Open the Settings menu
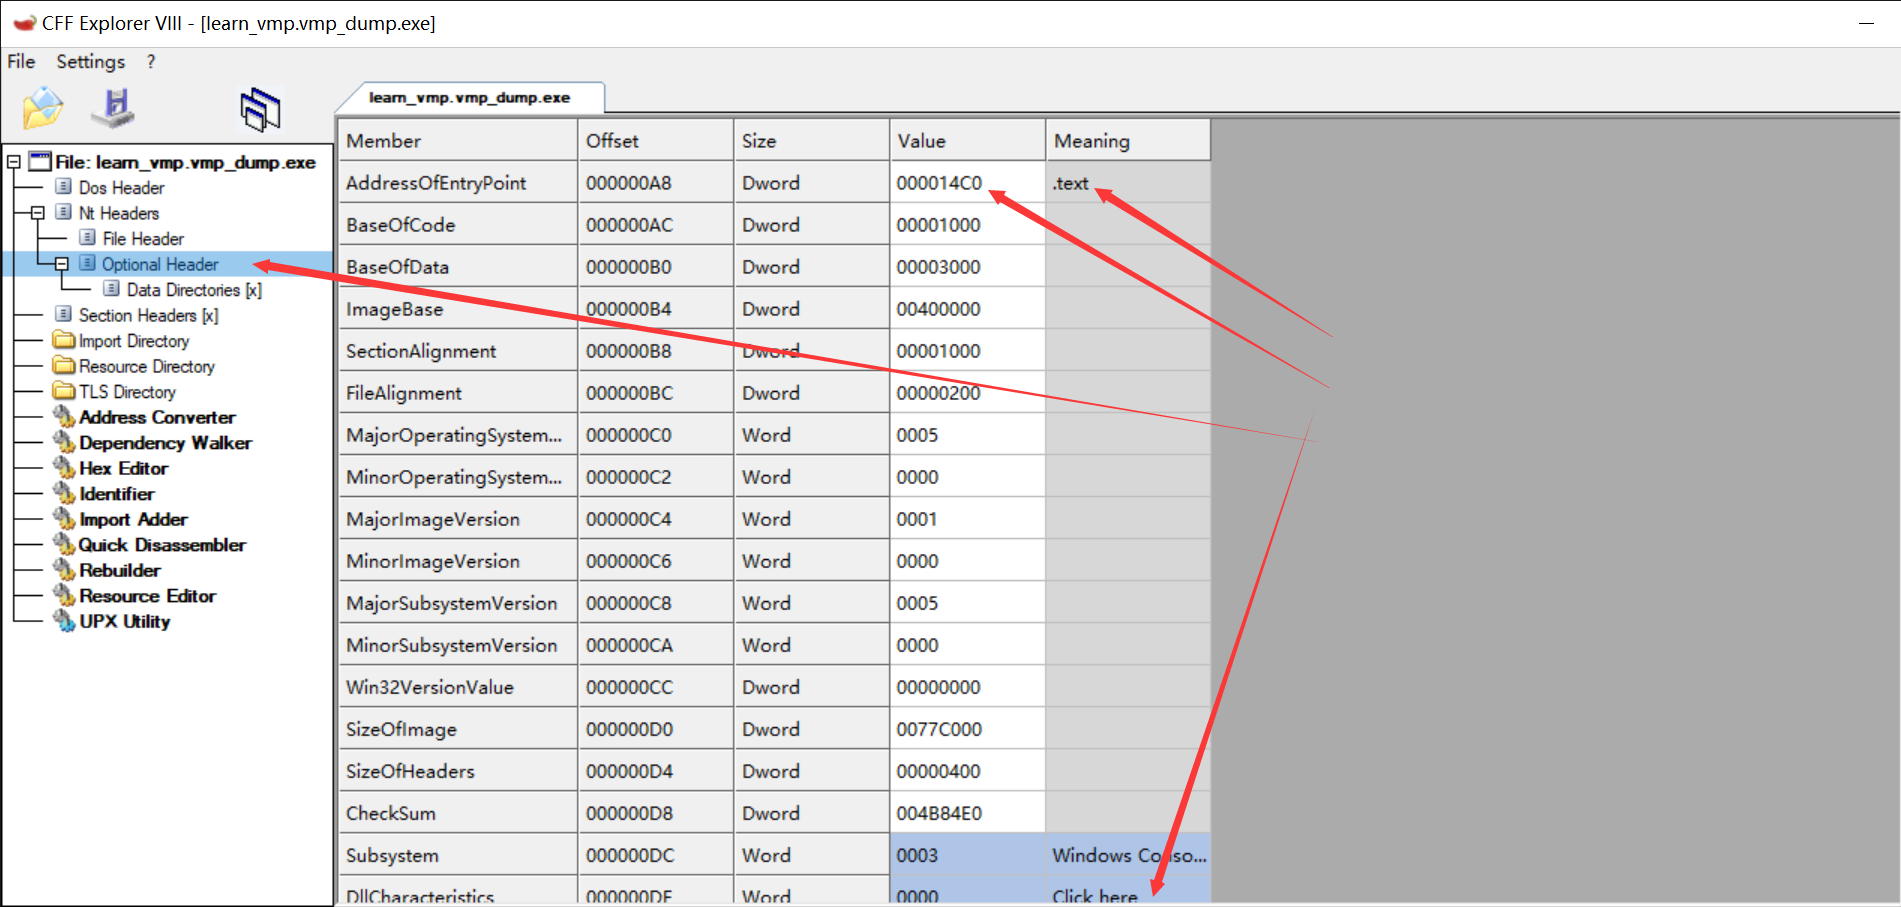The height and width of the screenshot is (907, 1901). pos(91,62)
